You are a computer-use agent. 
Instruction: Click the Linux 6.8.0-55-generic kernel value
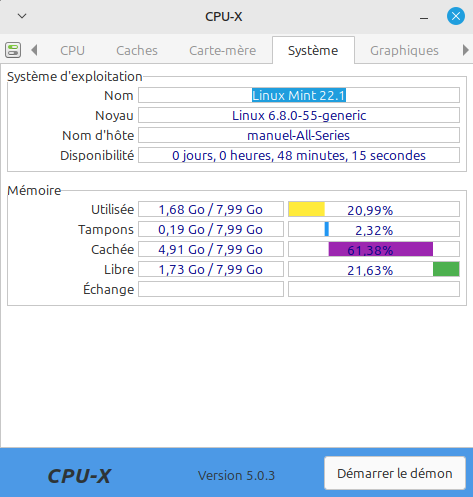[299, 115]
